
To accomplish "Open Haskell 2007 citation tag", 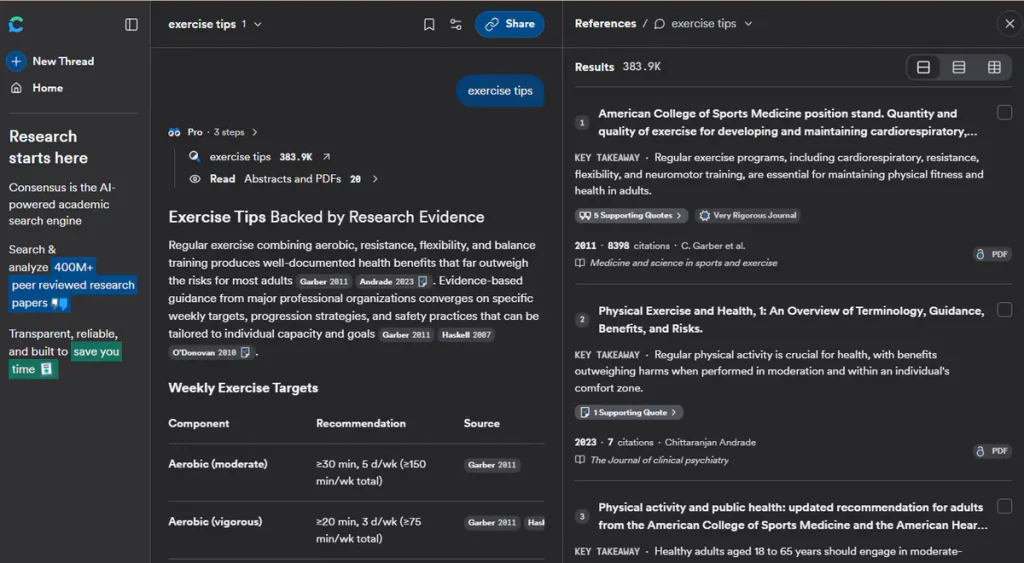I will [x=466, y=335].
